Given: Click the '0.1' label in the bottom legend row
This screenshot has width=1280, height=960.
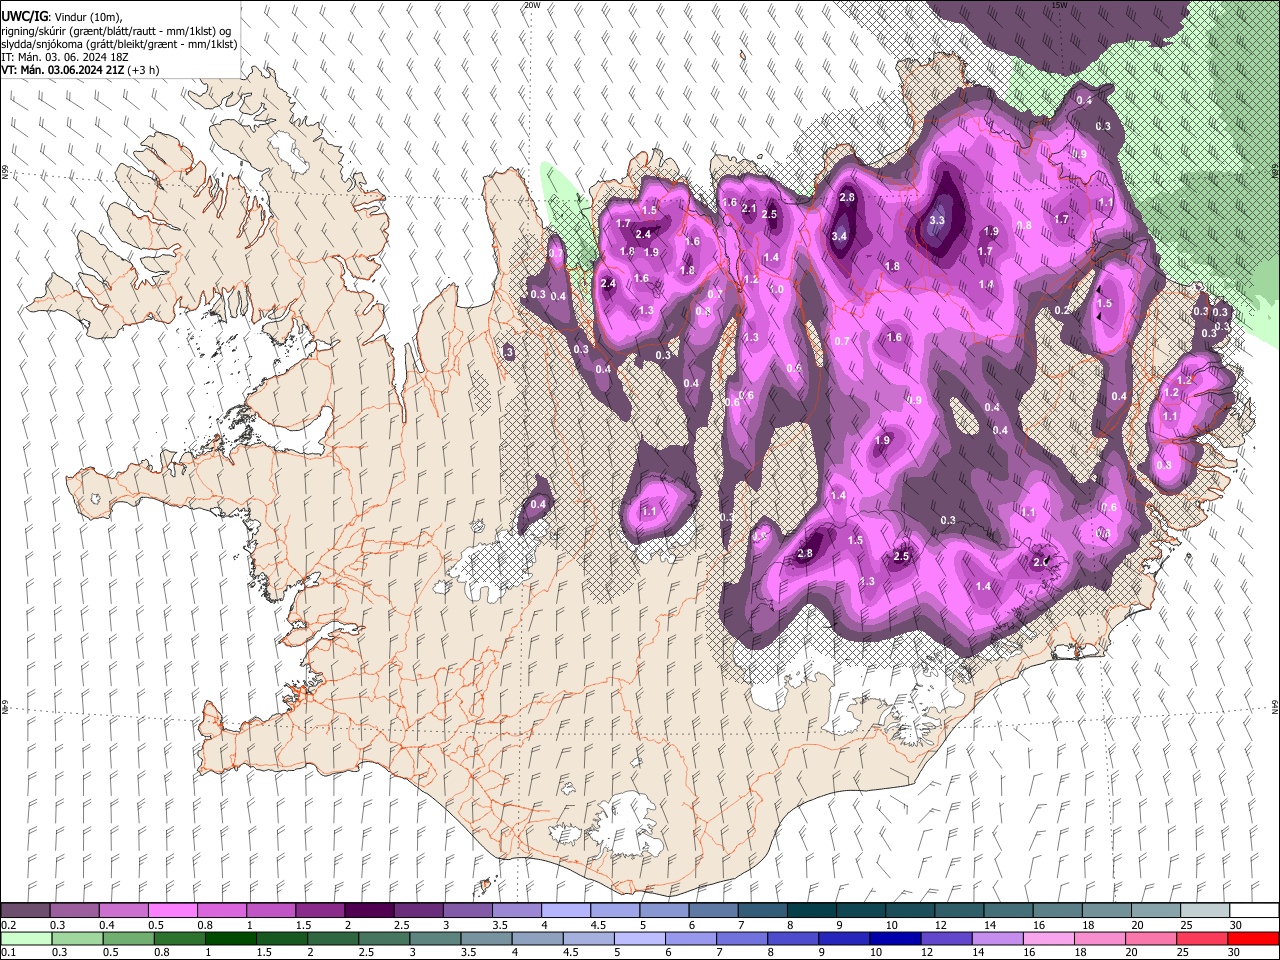Looking at the screenshot, I should pos(8,952).
